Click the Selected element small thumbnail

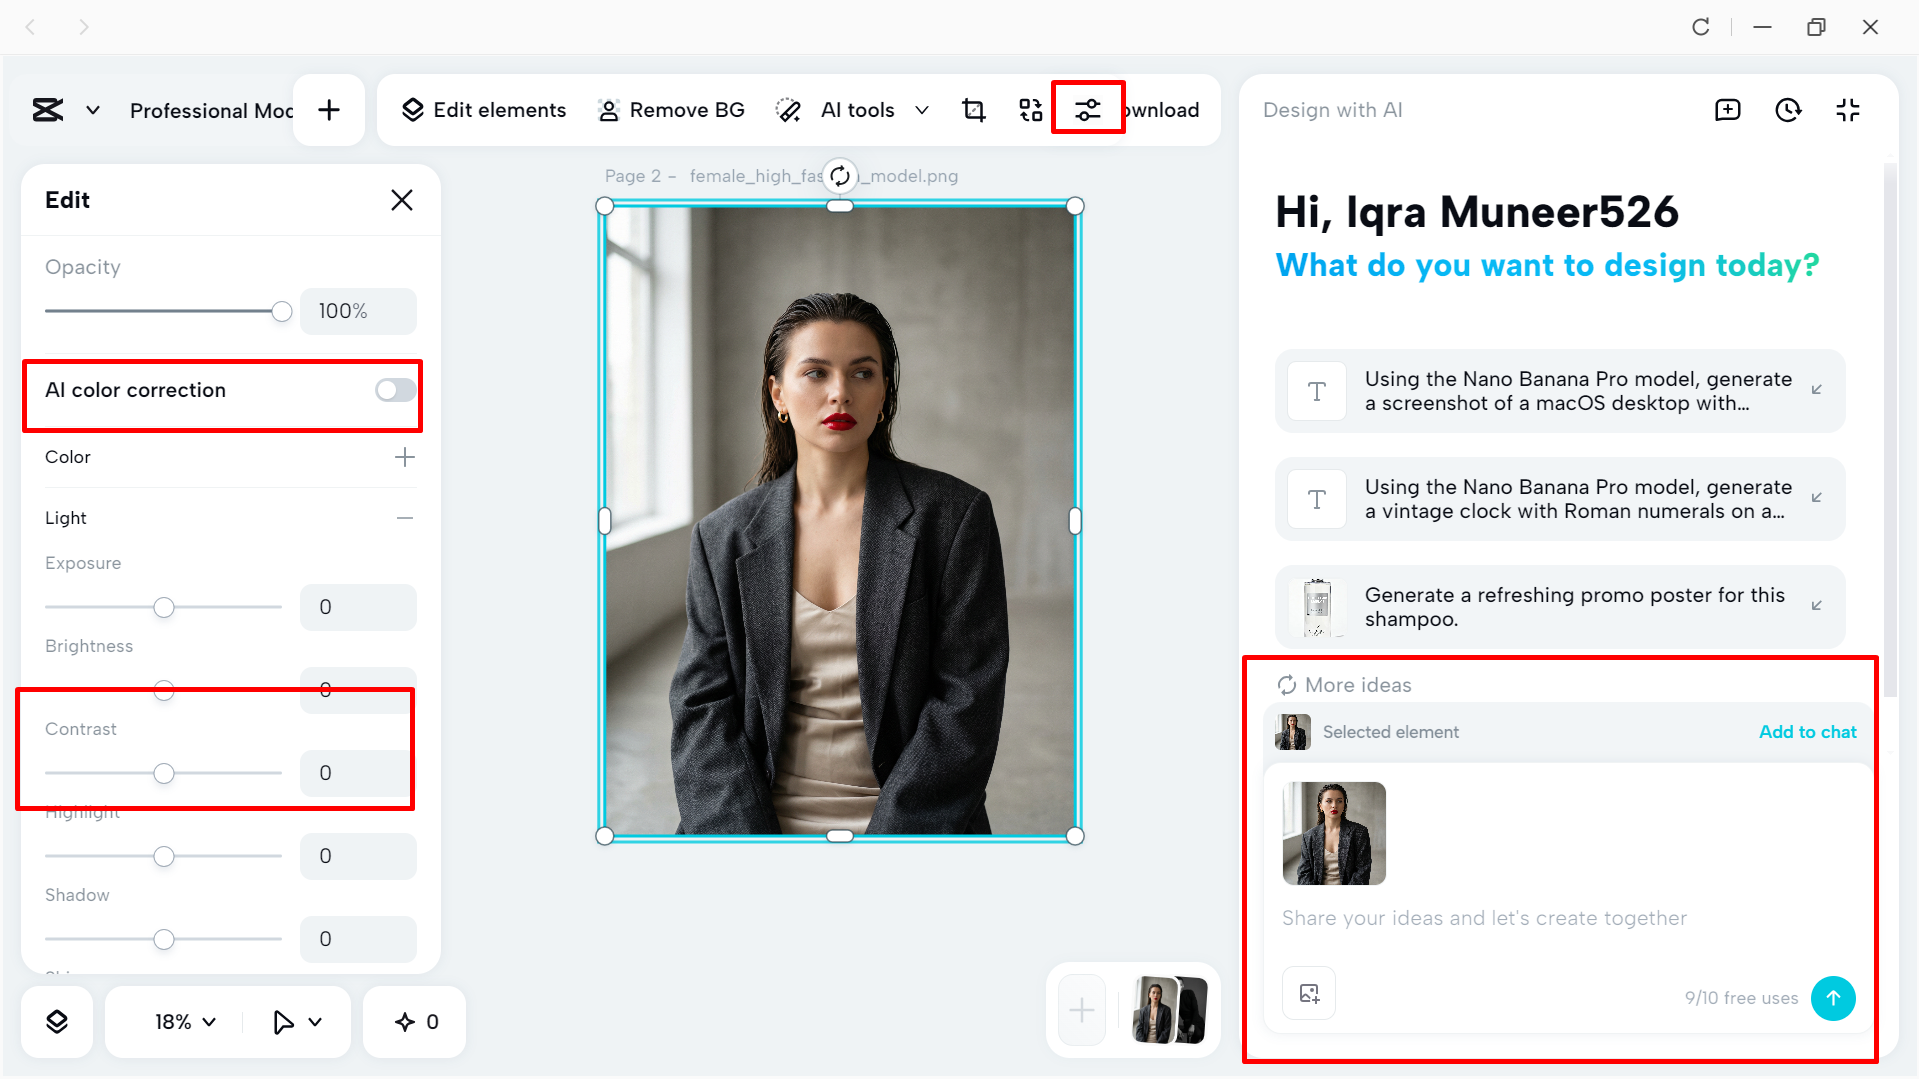pos(1292,732)
